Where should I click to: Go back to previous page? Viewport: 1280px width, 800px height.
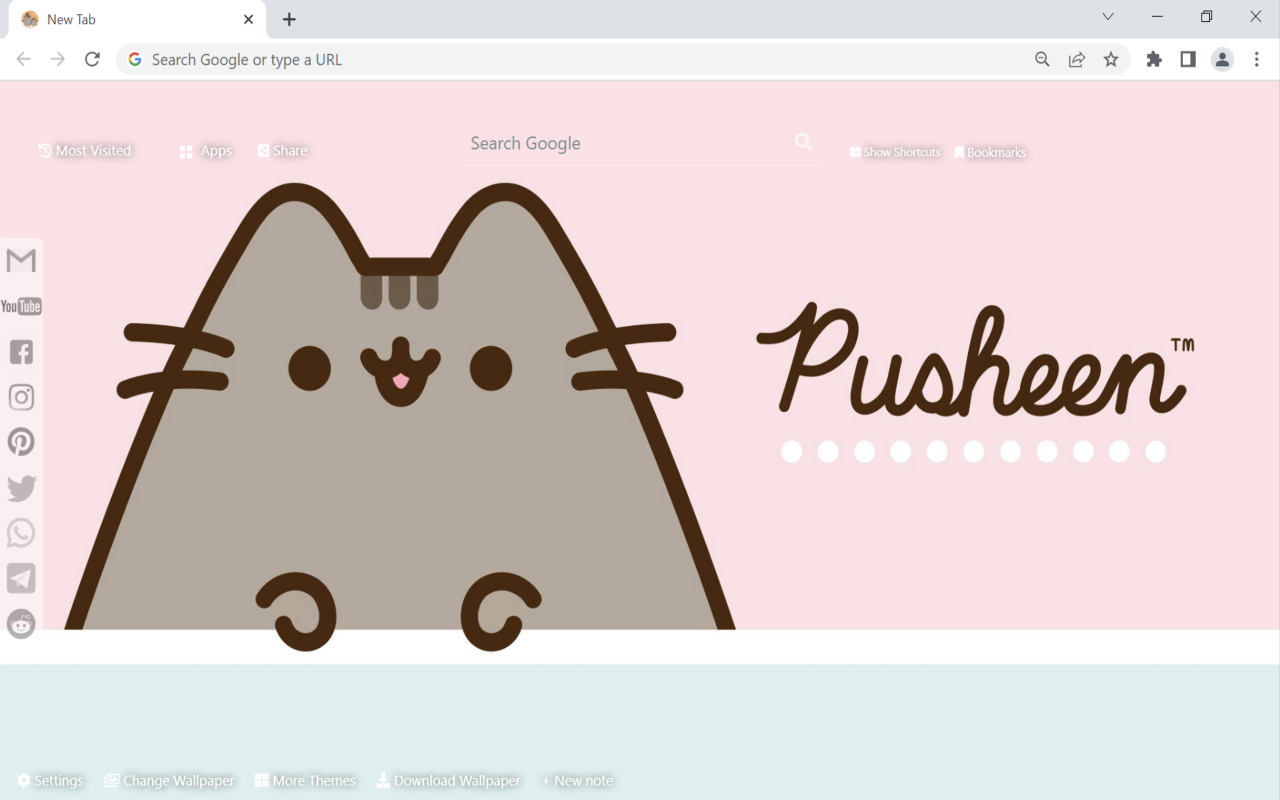point(24,59)
